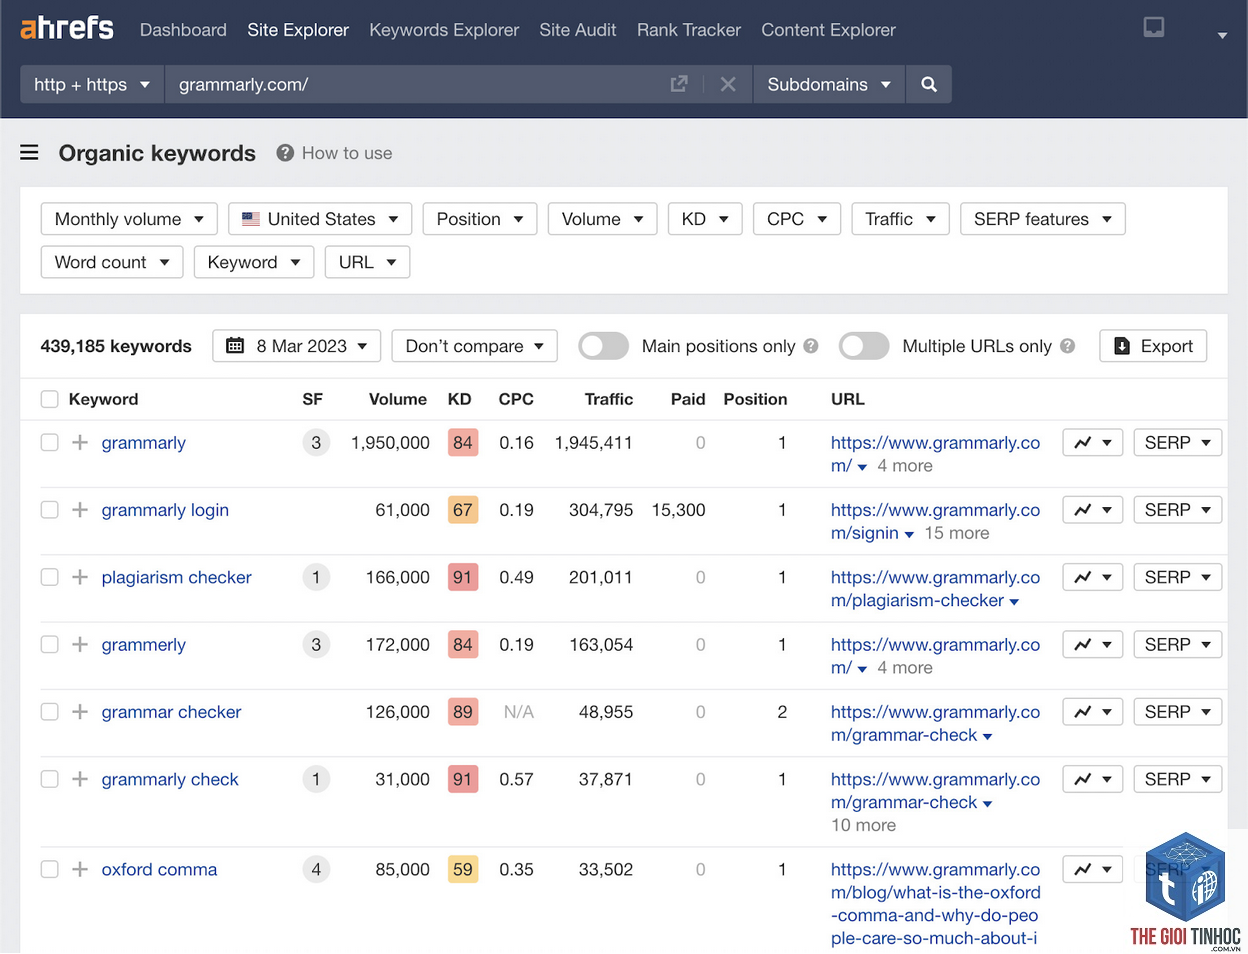The width and height of the screenshot is (1248, 954).
Task: Add grammarly check keyword with plus icon
Action: pos(80,779)
